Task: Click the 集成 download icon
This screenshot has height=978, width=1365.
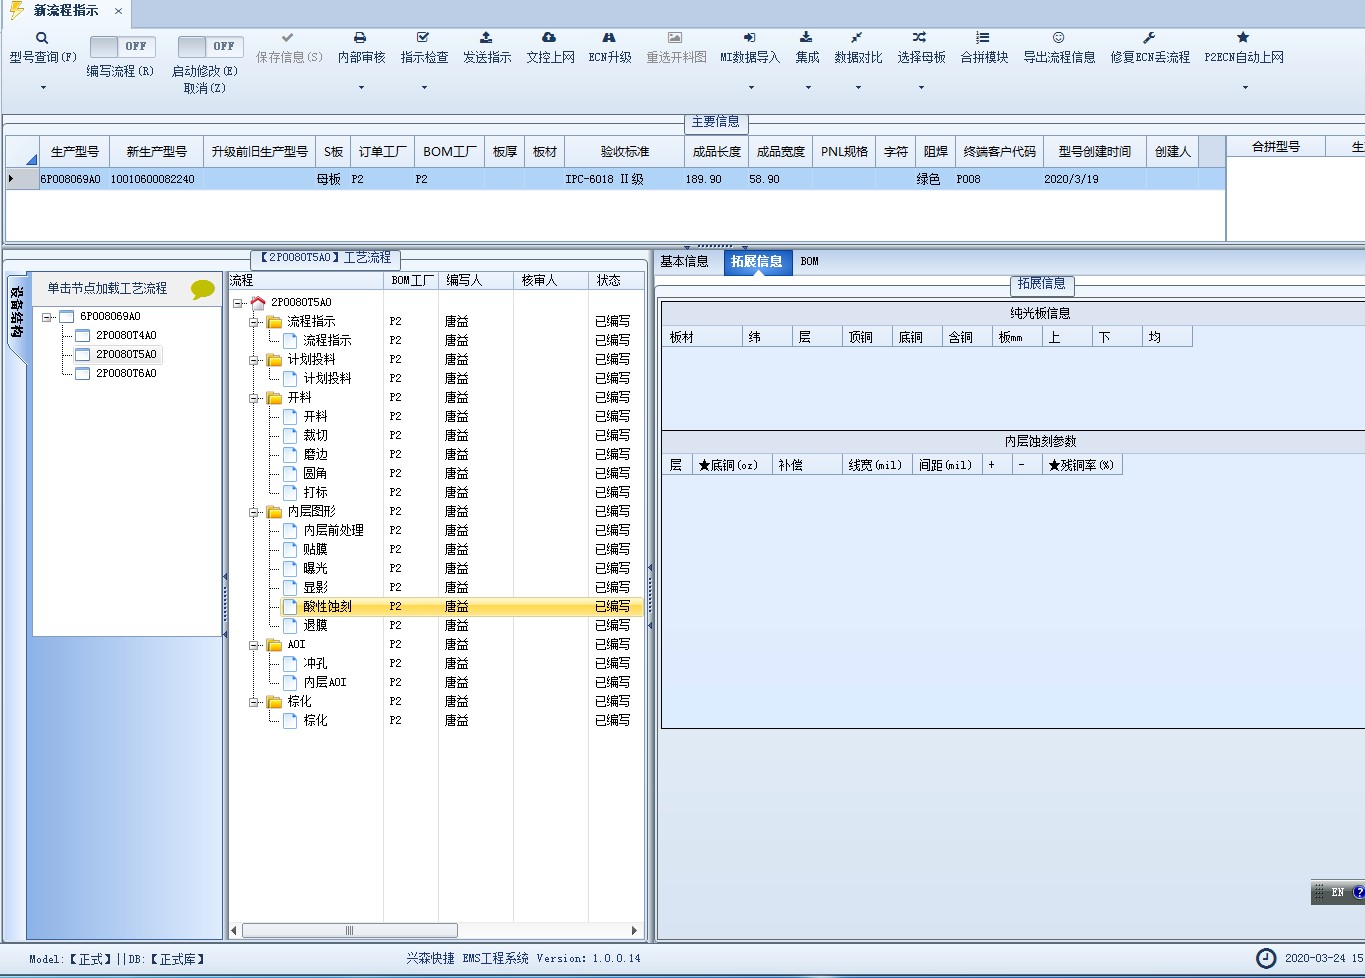Action: (807, 38)
